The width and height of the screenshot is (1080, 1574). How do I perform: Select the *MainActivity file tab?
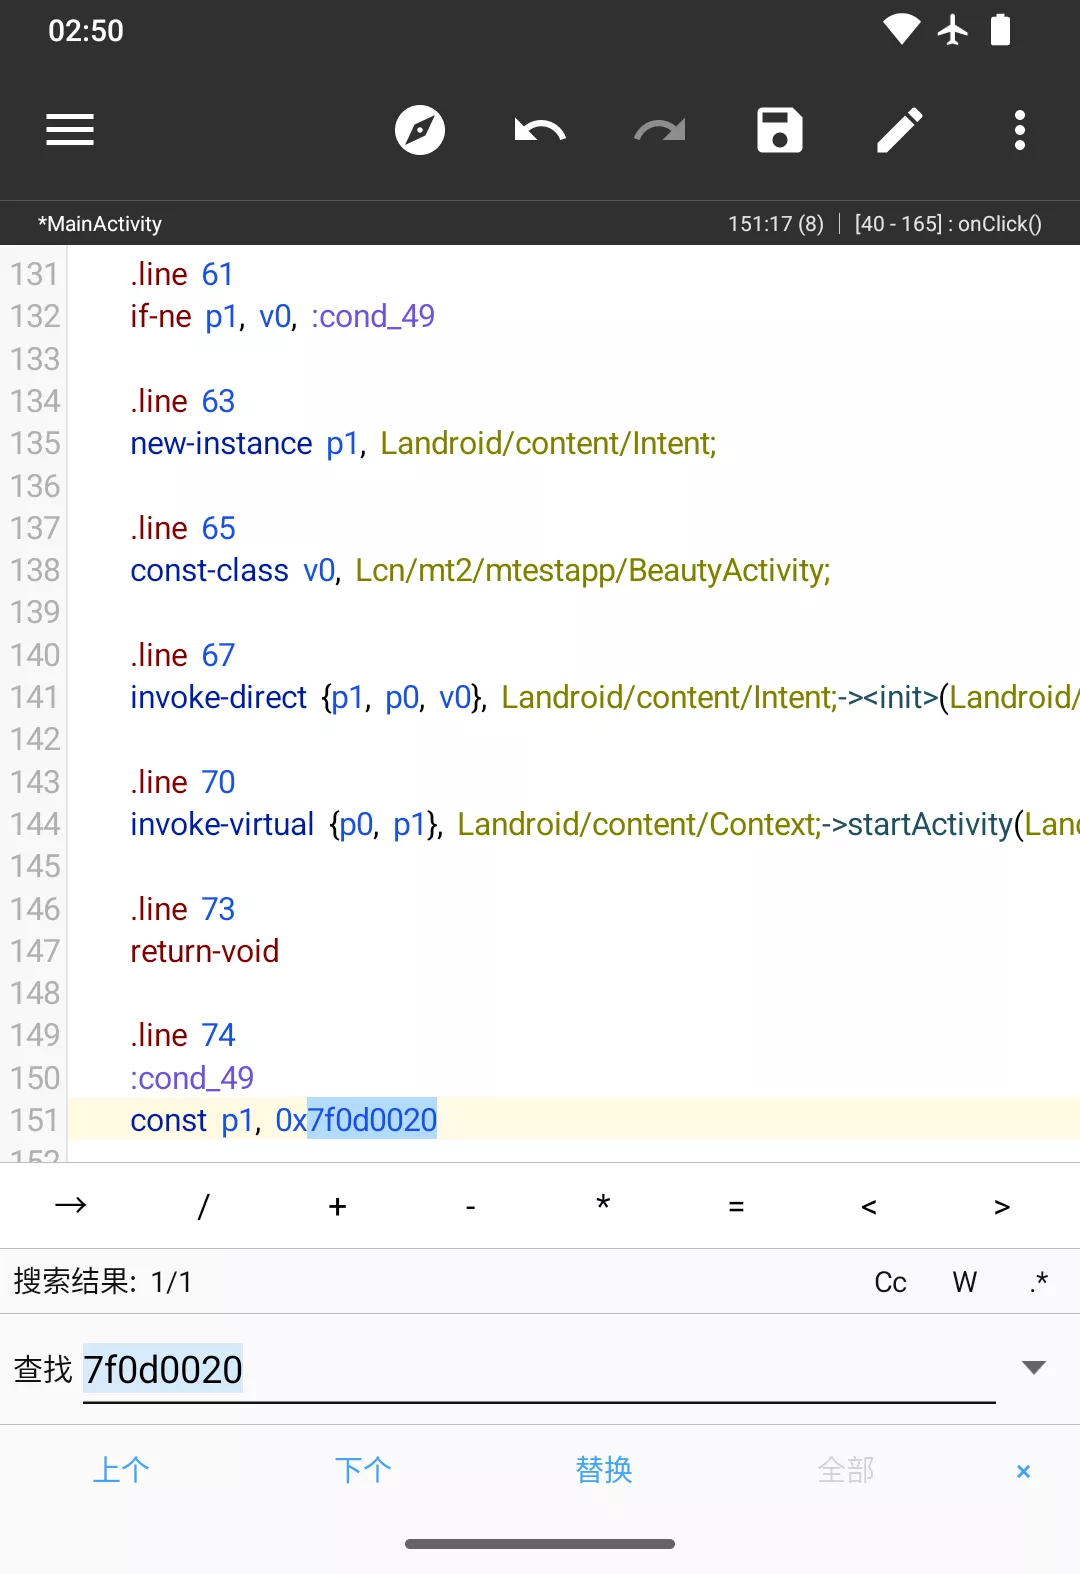pyautogui.click(x=100, y=224)
